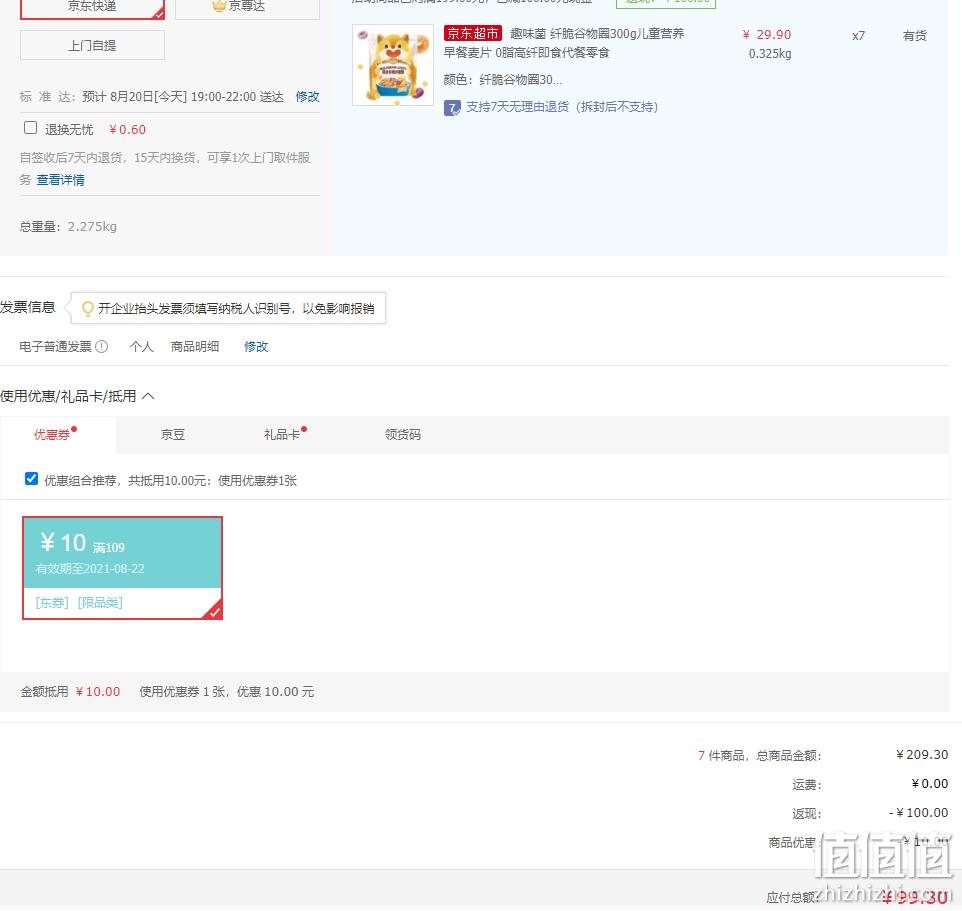Deselect the ¥10 满109 coupon card

coord(123,568)
